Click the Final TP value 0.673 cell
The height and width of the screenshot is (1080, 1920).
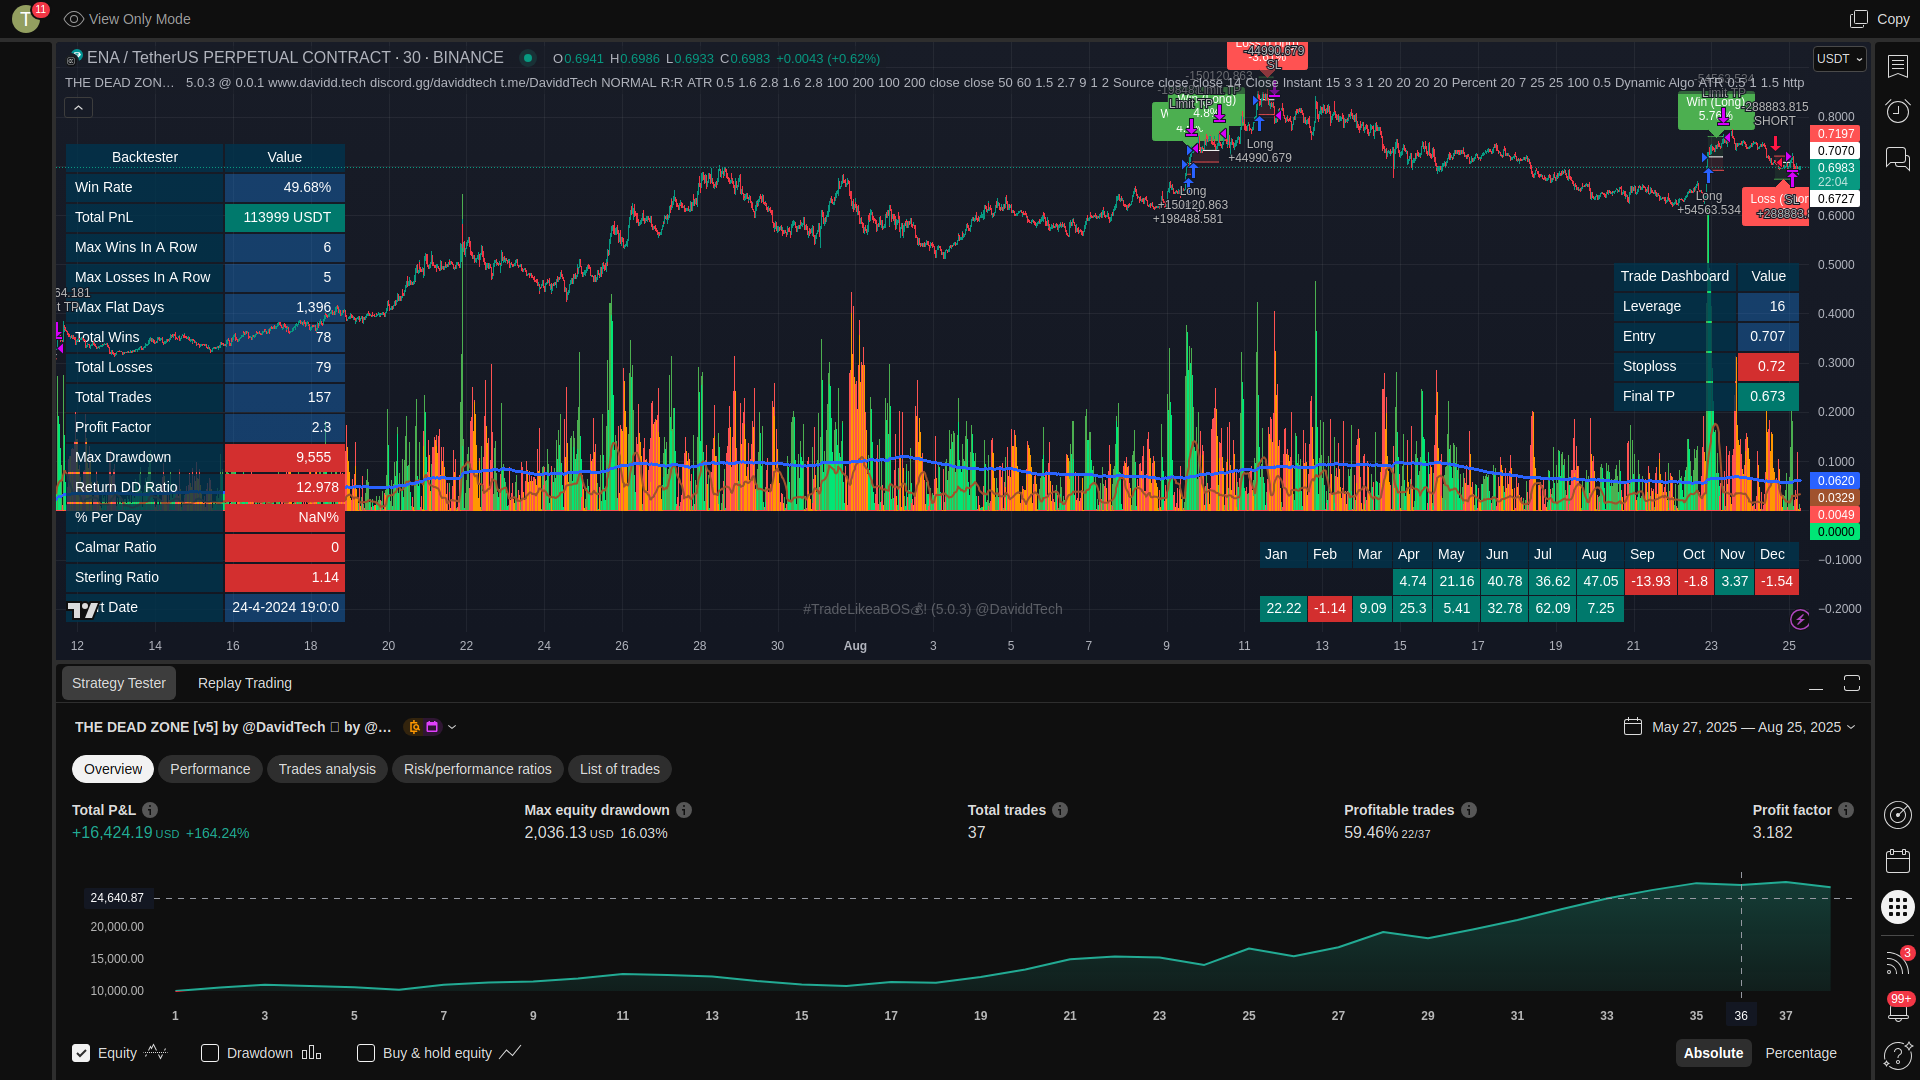(1768, 396)
